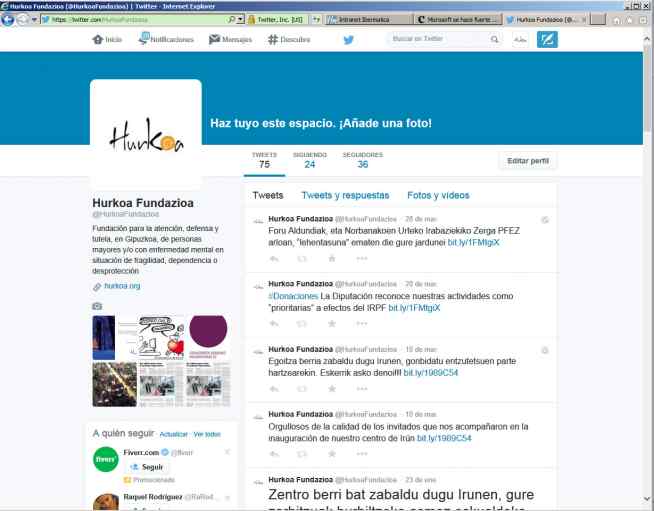
Task: Retweet the Orgullosos de la calidad tweet
Action: pyautogui.click(x=302, y=454)
